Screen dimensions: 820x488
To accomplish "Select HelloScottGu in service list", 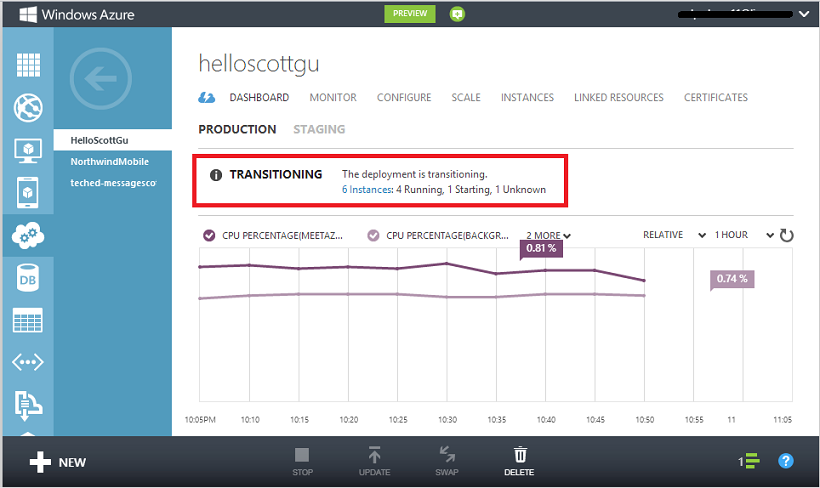I will (x=112, y=140).
